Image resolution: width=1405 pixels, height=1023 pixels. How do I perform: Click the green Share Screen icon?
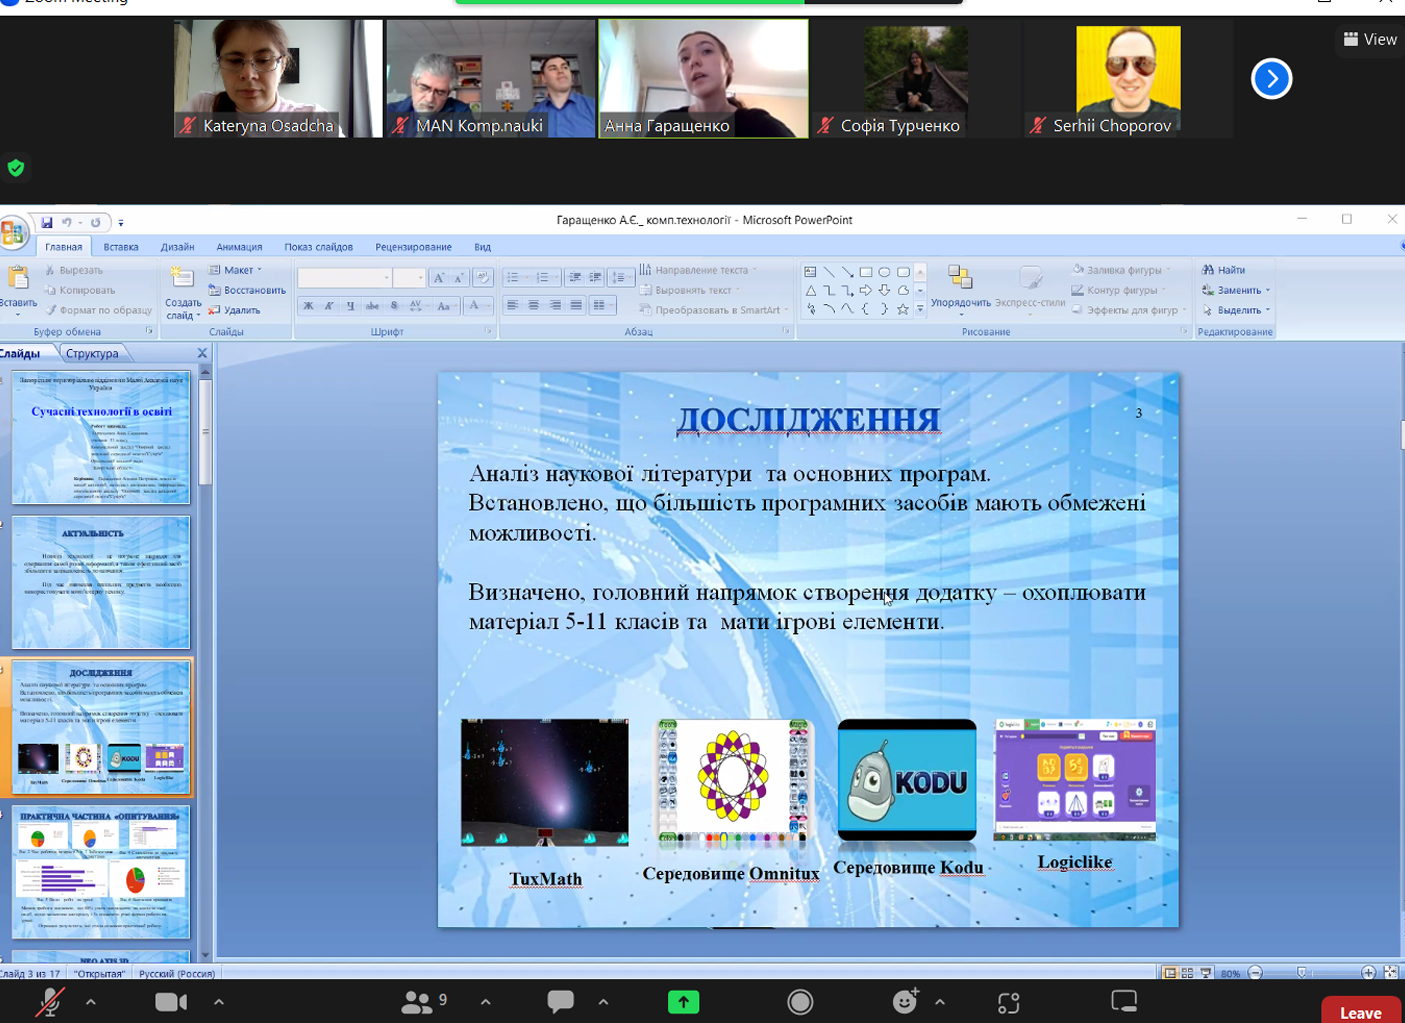[683, 1002]
